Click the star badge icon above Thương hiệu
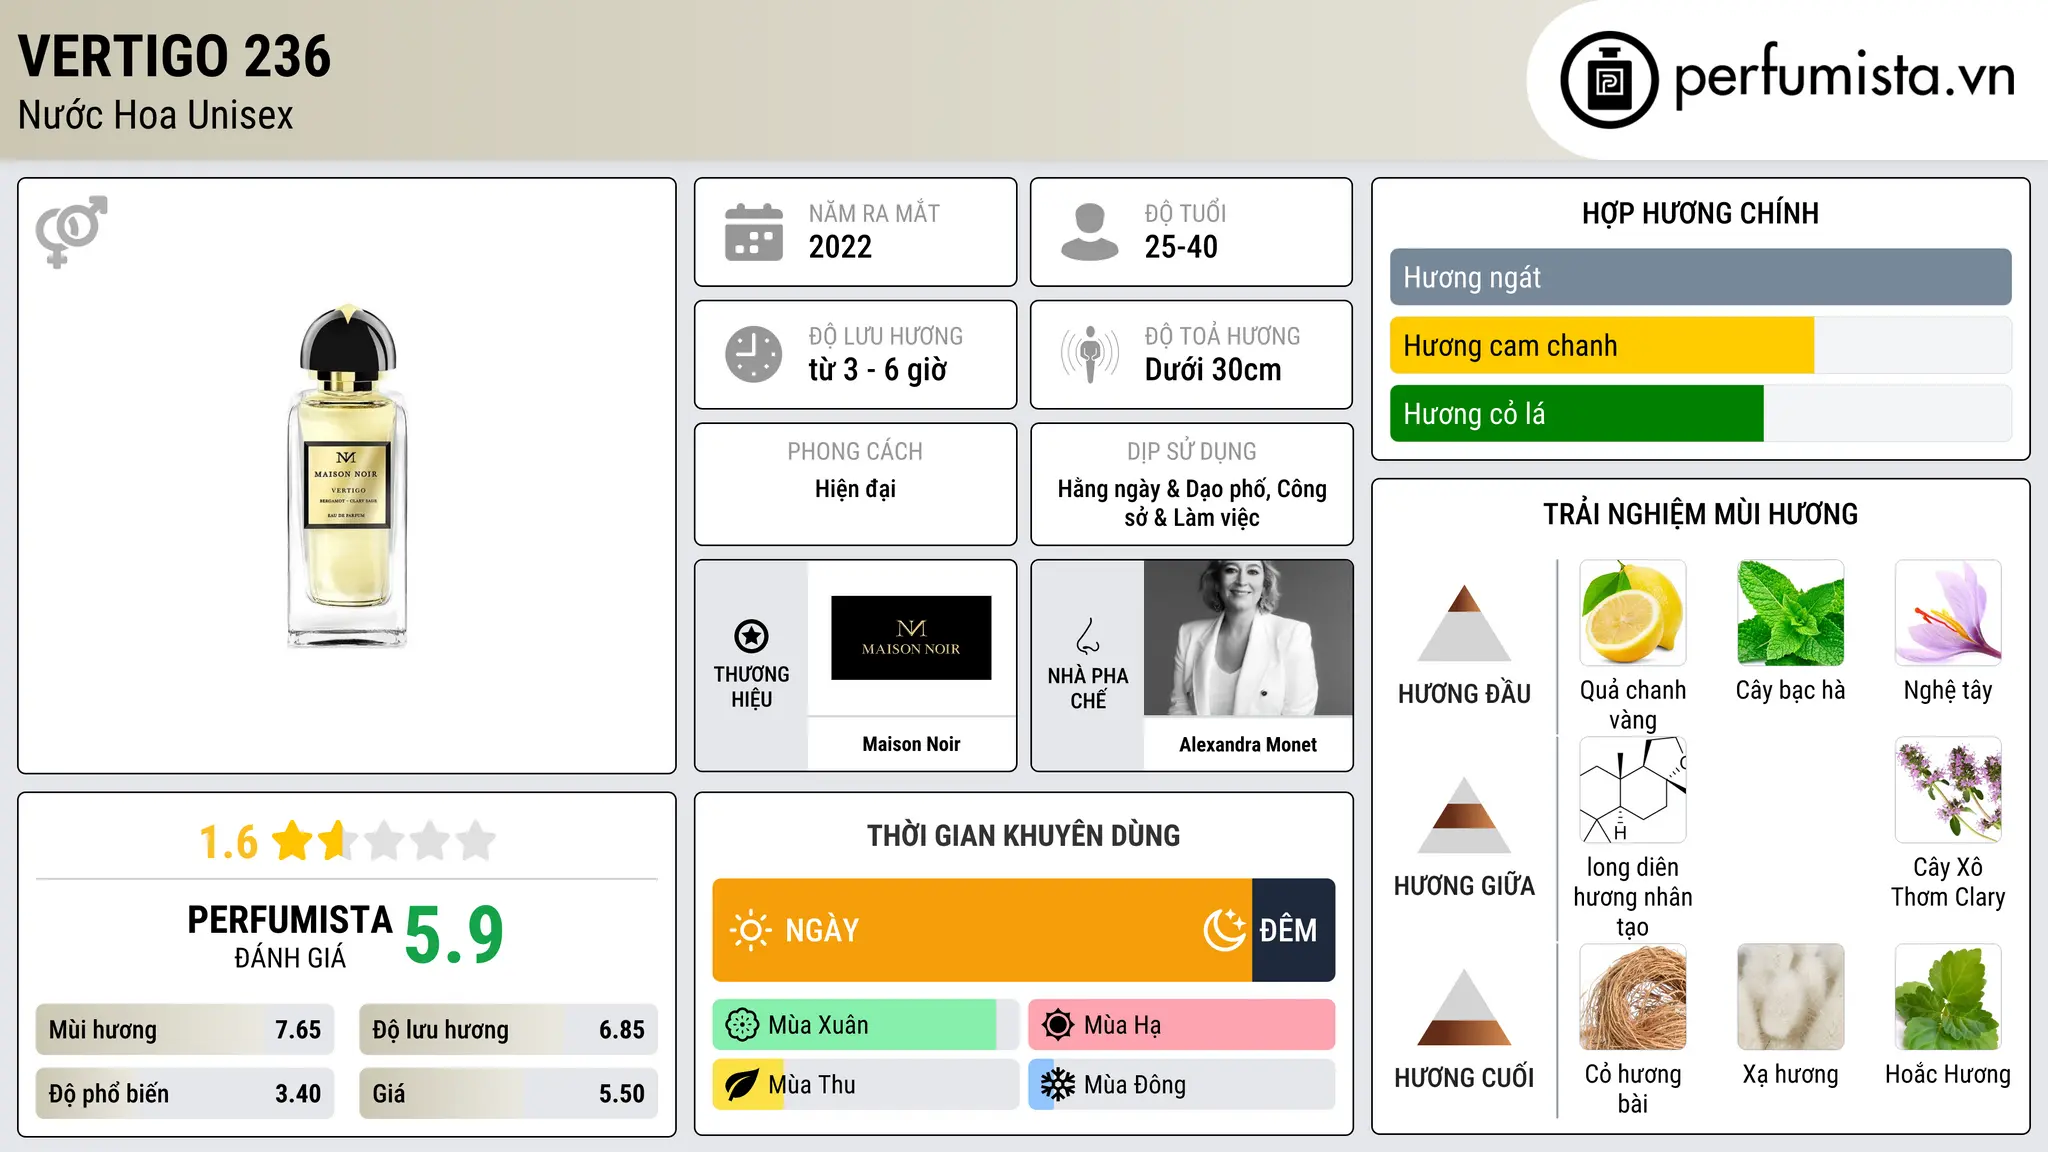This screenshot has width=2048, height=1152. (x=752, y=636)
